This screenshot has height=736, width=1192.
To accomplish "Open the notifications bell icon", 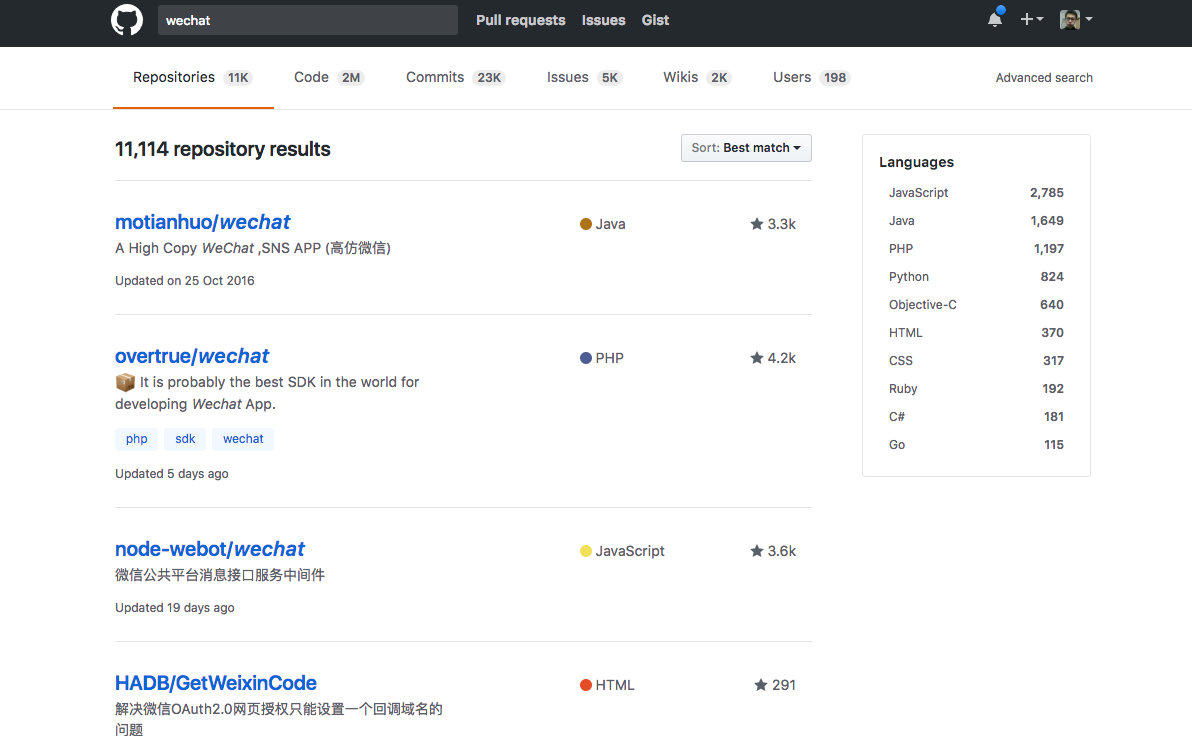I will pos(994,19).
